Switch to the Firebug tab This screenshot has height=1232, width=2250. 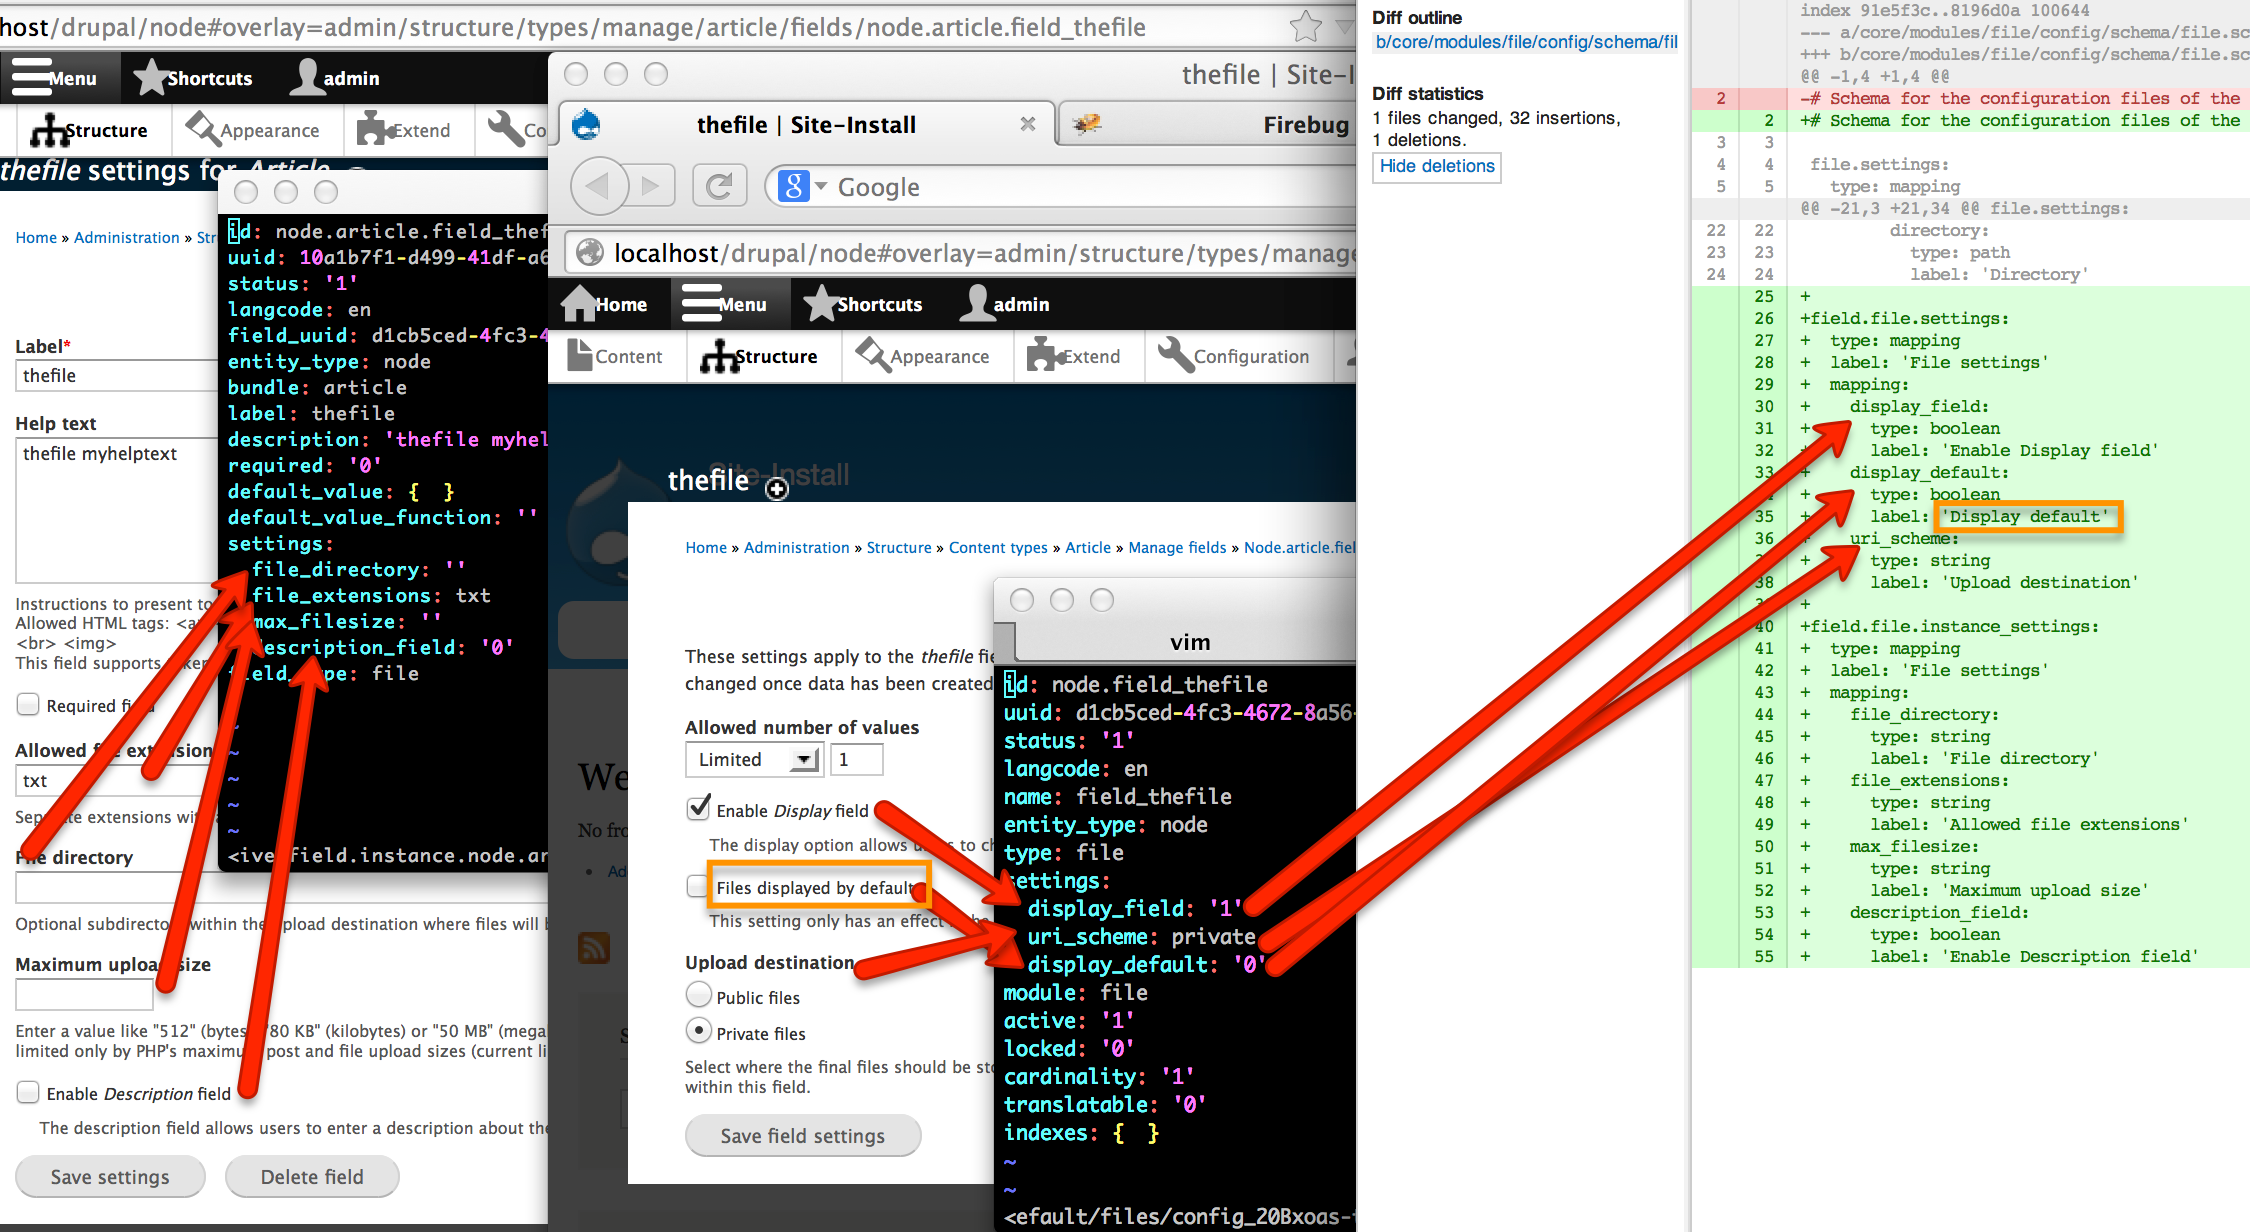pos(1210,125)
